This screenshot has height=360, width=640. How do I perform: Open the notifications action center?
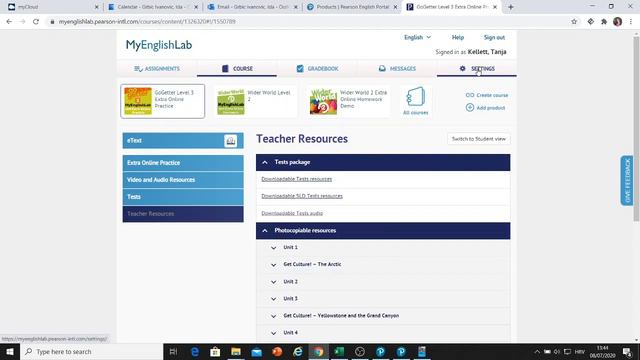[627, 351]
